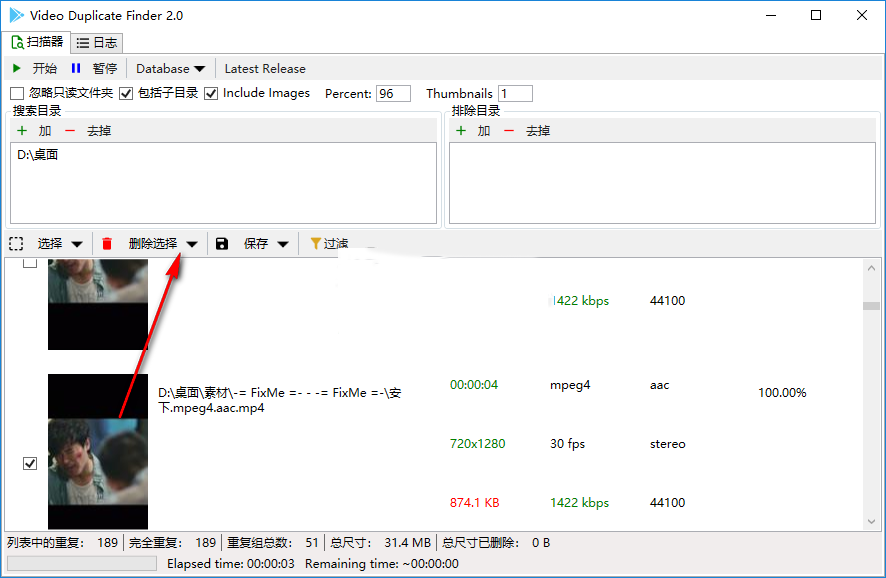Click the 保存 toolbar label
This screenshot has width=886, height=578.
click(256, 244)
